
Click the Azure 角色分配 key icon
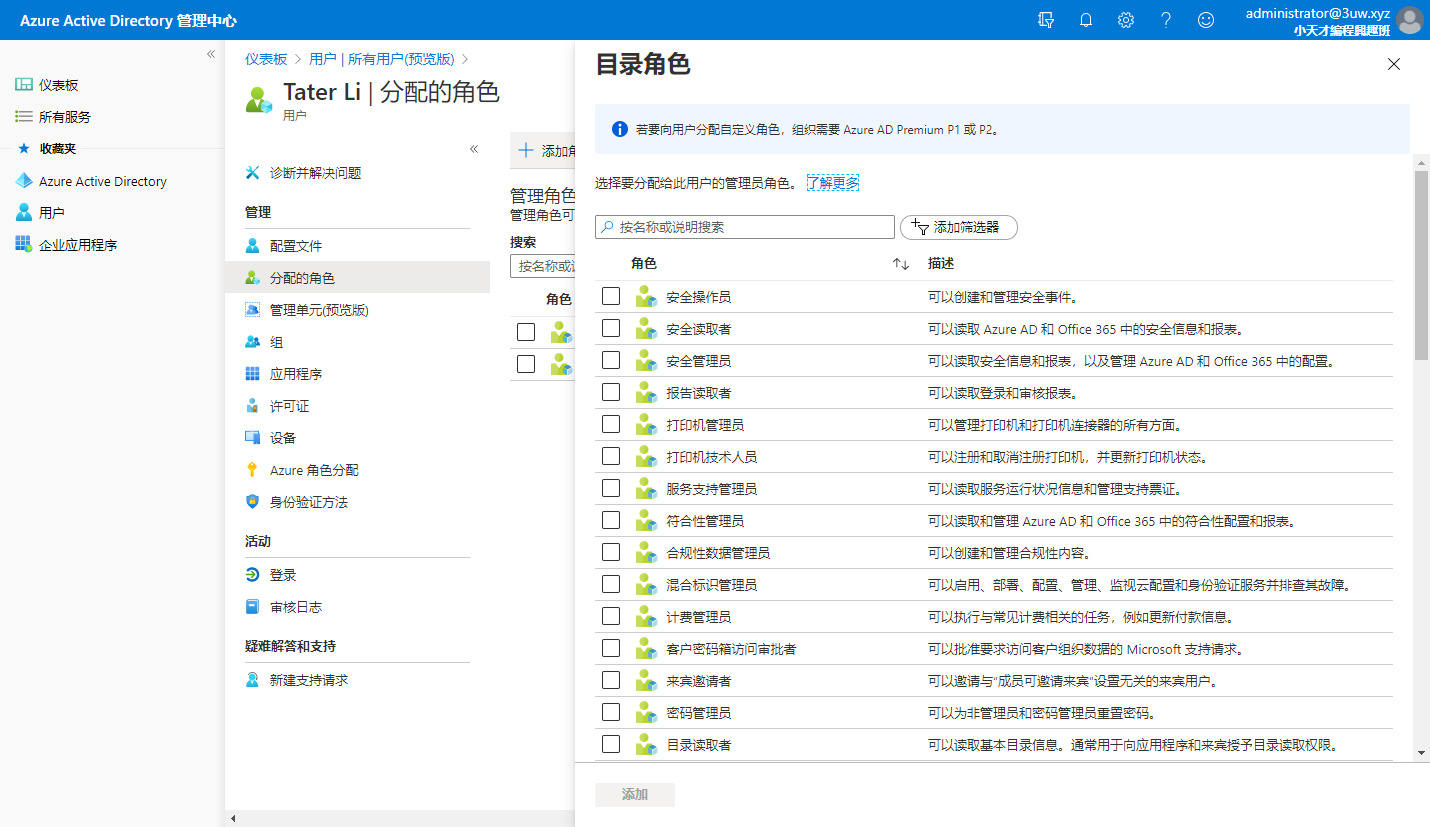(x=252, y=470)
